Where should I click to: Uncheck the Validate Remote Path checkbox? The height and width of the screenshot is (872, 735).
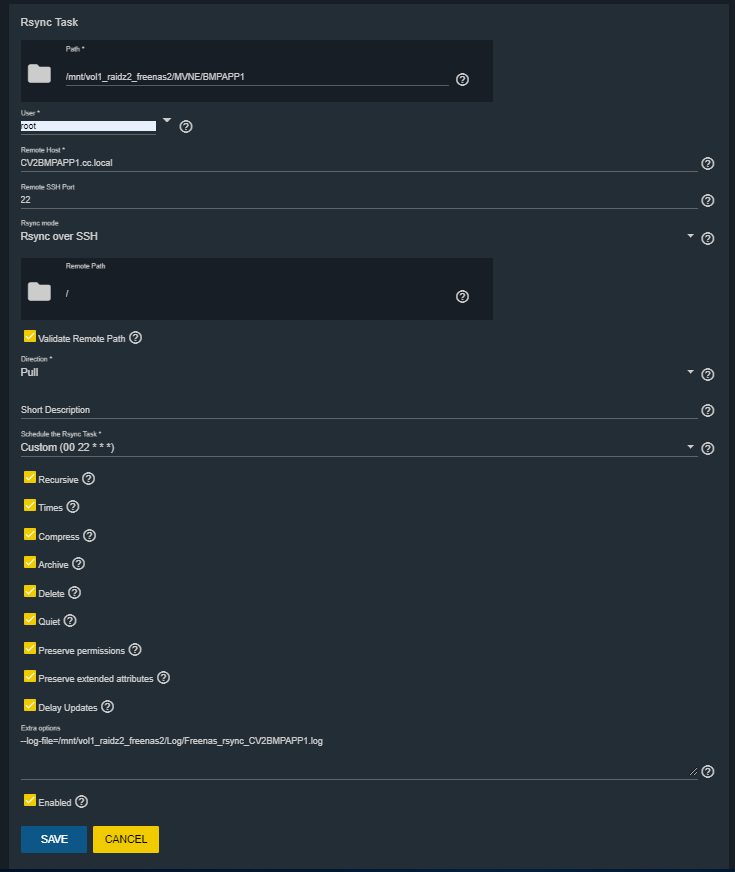tap(29, 337)
